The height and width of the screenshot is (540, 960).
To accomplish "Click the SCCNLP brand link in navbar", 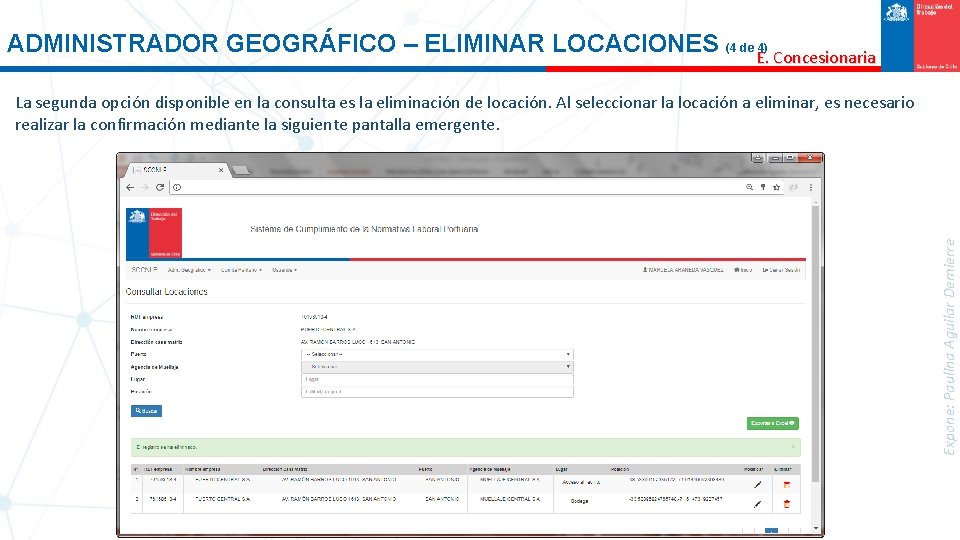I will [x=144, y=270].
